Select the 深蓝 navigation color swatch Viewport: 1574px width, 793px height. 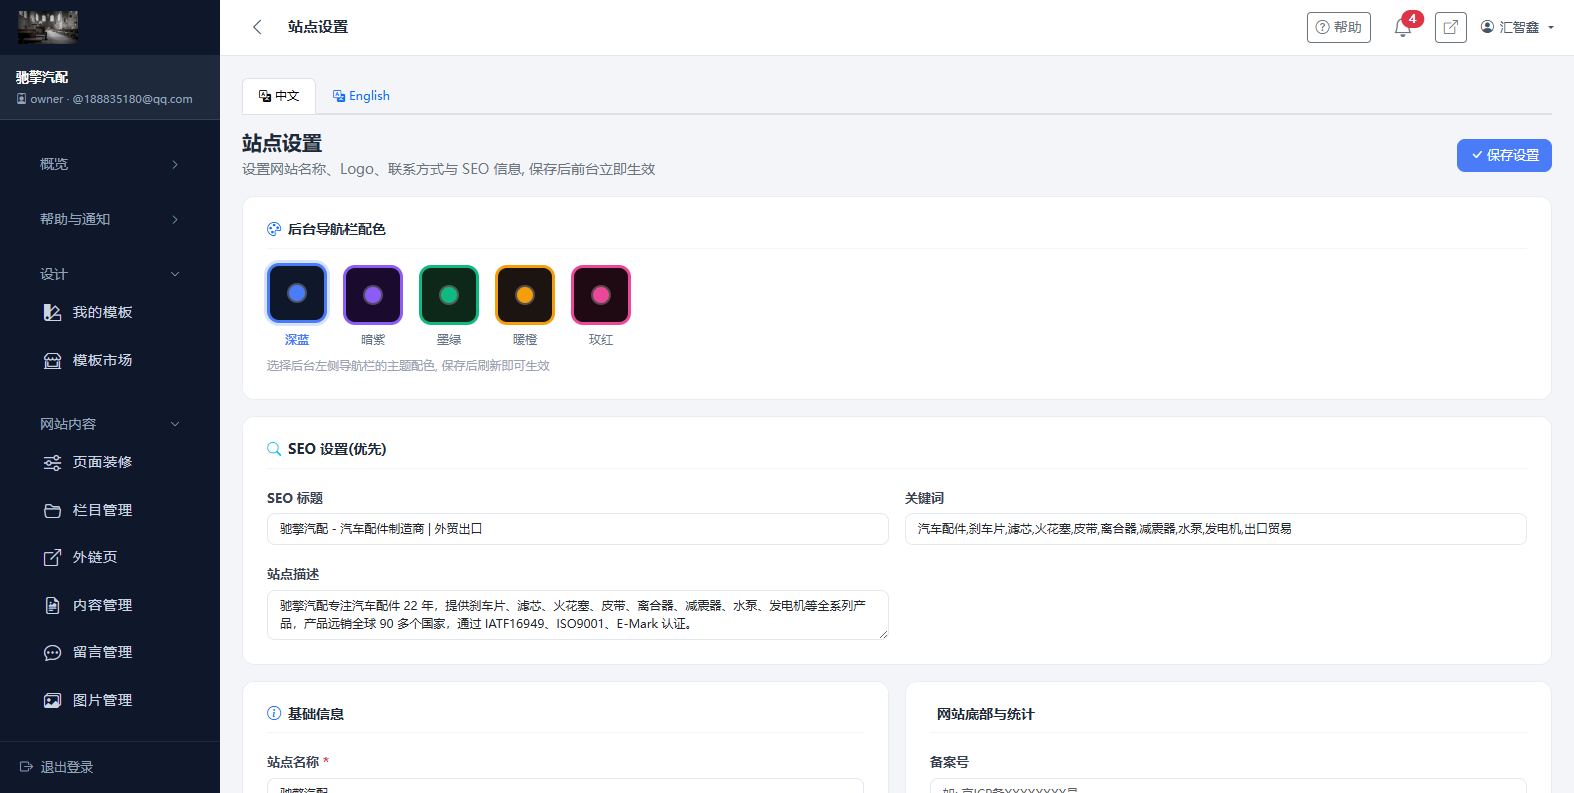pos(297,294)
